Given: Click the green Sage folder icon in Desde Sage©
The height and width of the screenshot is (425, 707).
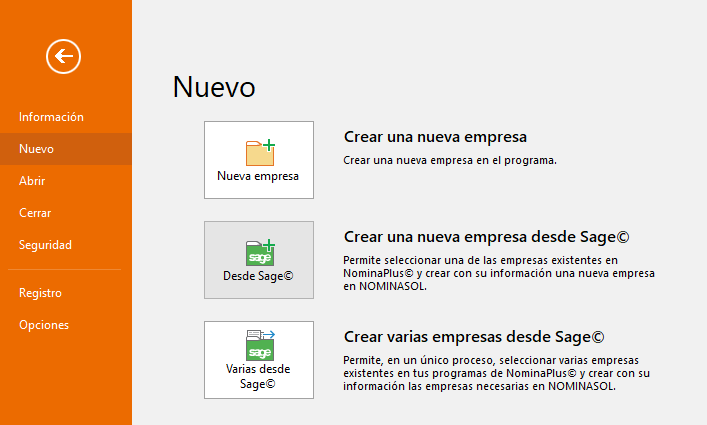Looking at the screenshot, I should [x=260, y=252].
